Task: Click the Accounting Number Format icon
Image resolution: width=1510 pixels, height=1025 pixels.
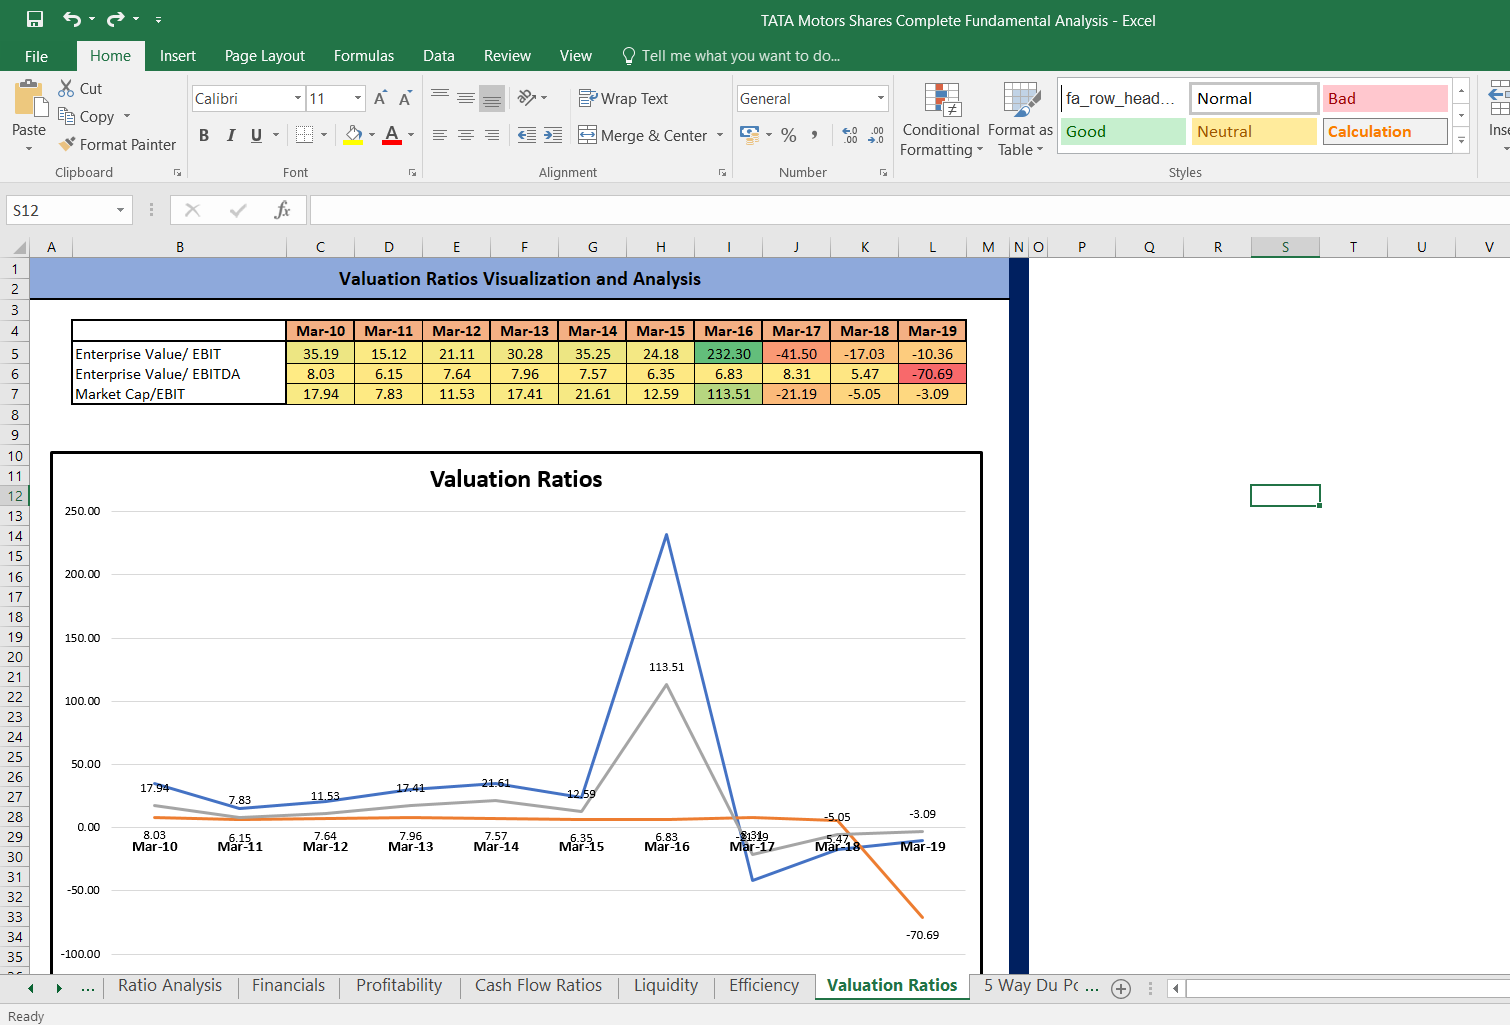Action: click(x=749, y=134)
